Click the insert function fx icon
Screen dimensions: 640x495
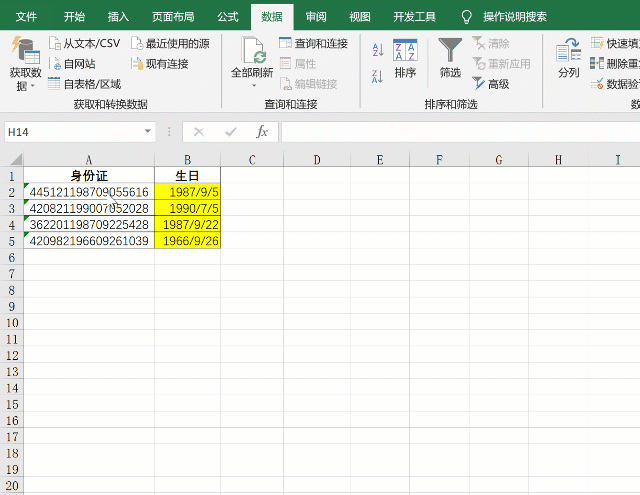[x=262, y=132]
